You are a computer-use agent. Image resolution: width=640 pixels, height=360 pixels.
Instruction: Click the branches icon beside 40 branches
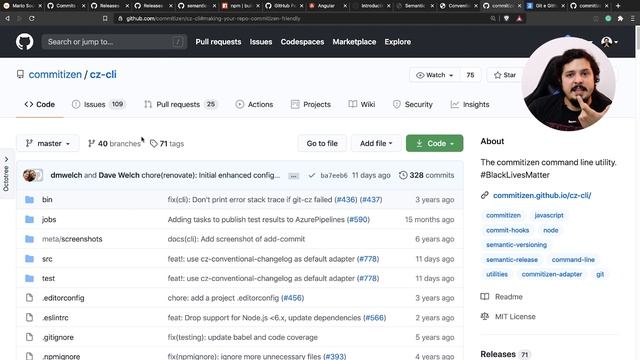[91, 143]
